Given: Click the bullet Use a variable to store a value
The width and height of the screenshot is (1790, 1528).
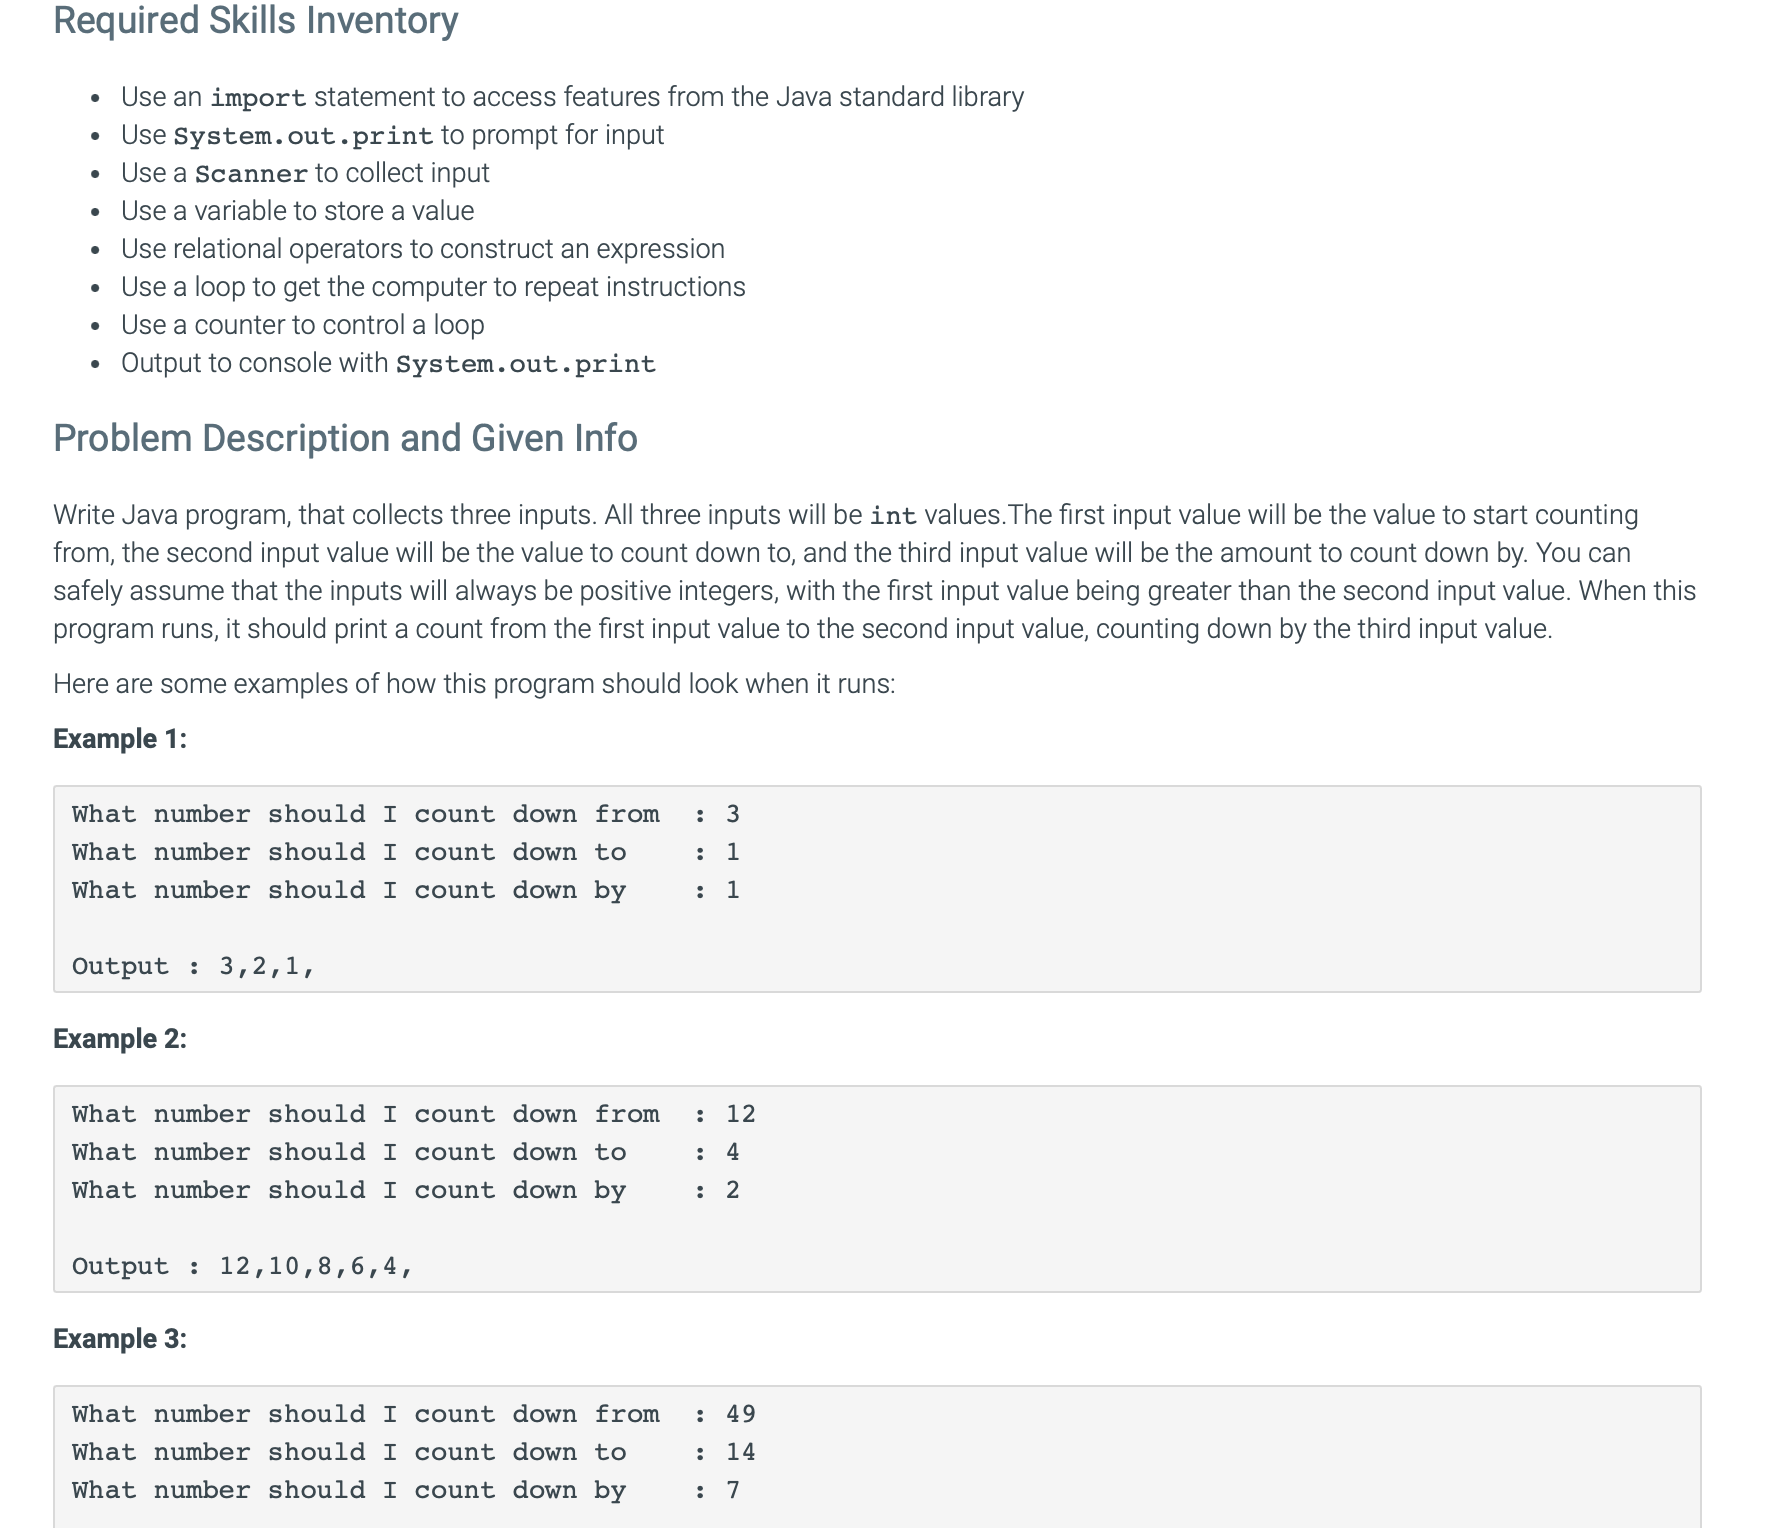Looking at the screenshot, I should click(x=297, y=211).
